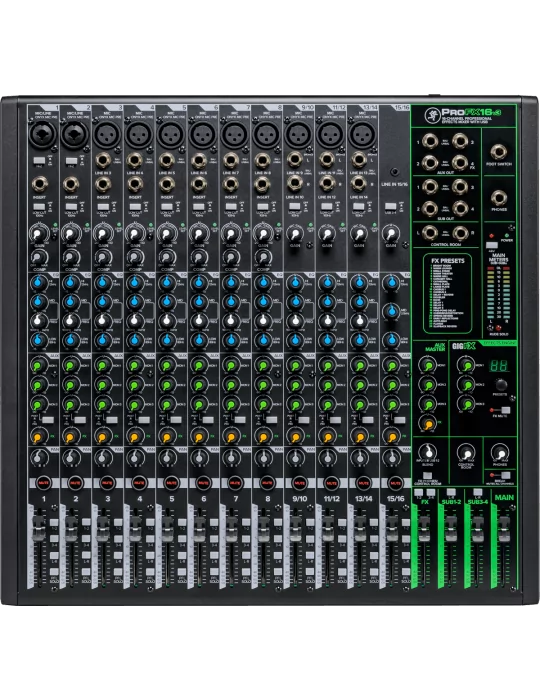Mute channel 9/10
540x700 pixels.
point(299,483)
